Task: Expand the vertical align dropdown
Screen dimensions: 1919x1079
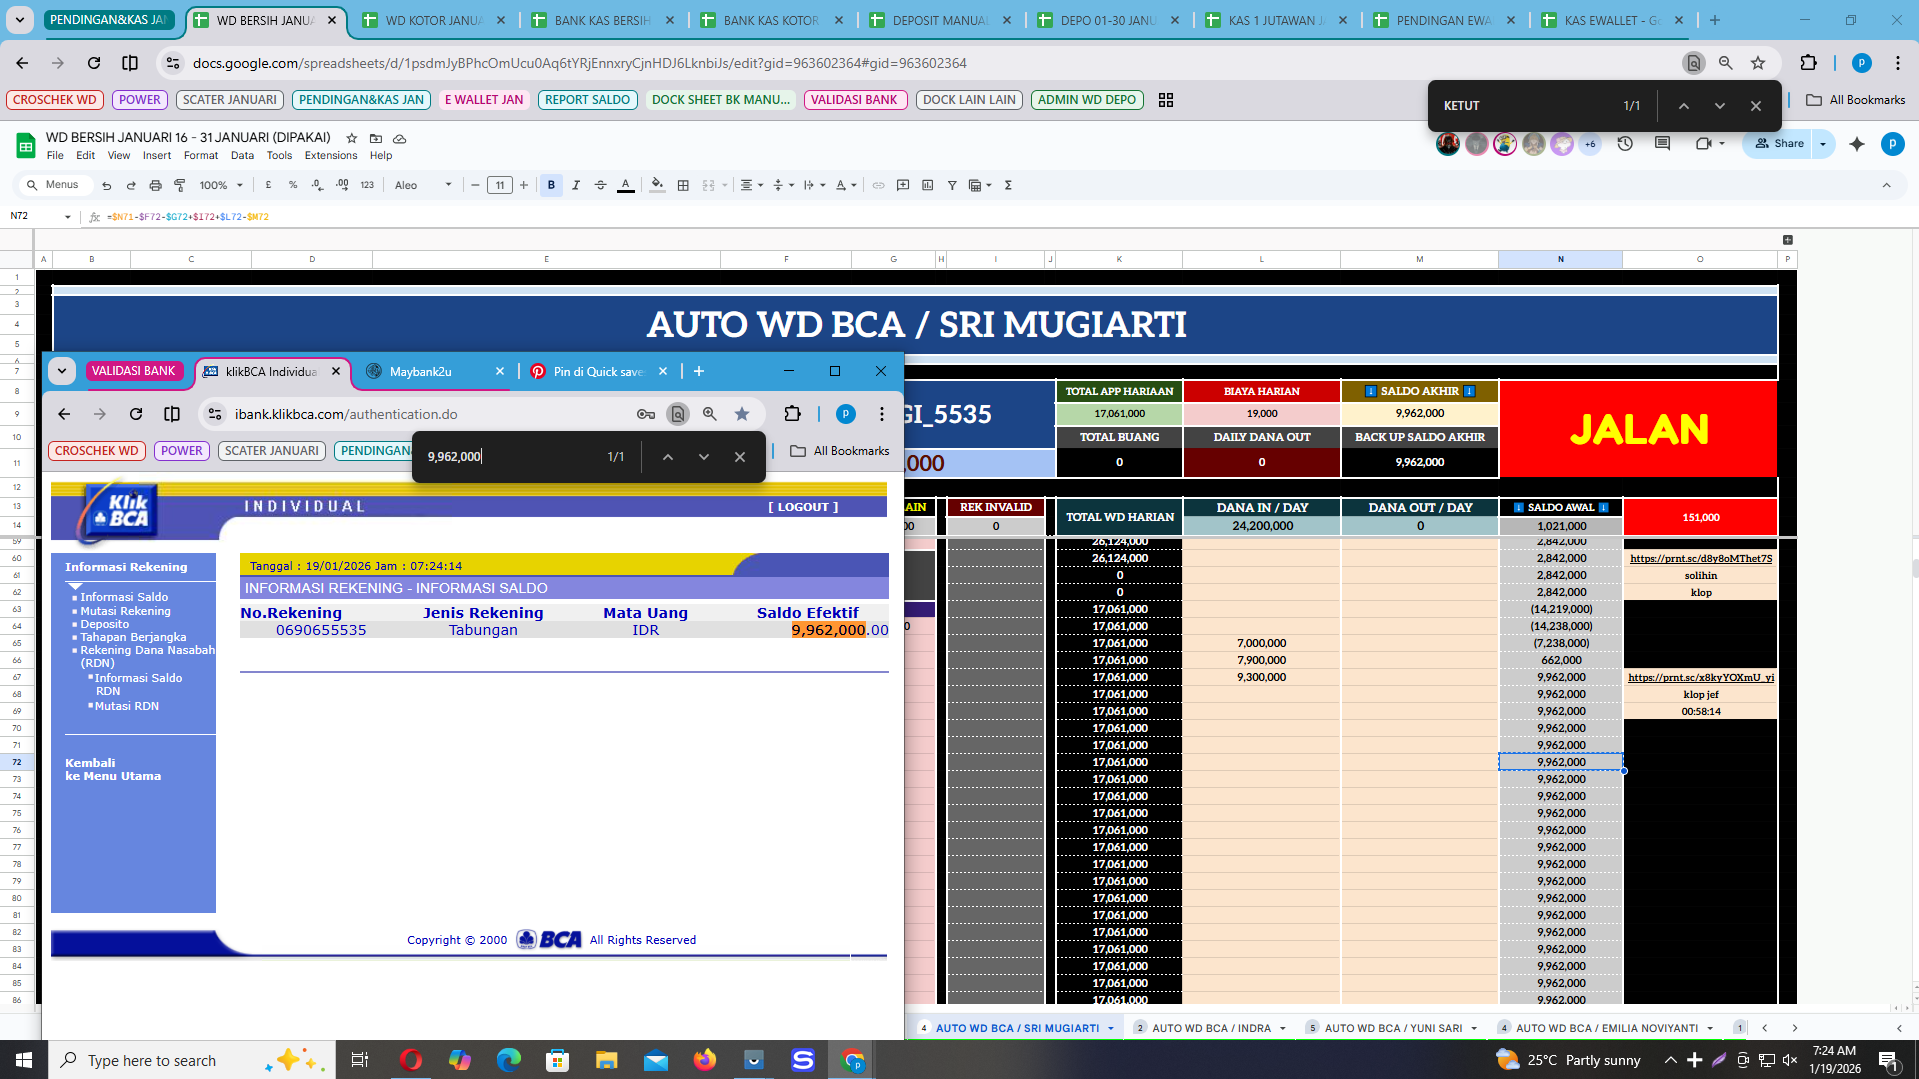Action: tap(783, 185)
